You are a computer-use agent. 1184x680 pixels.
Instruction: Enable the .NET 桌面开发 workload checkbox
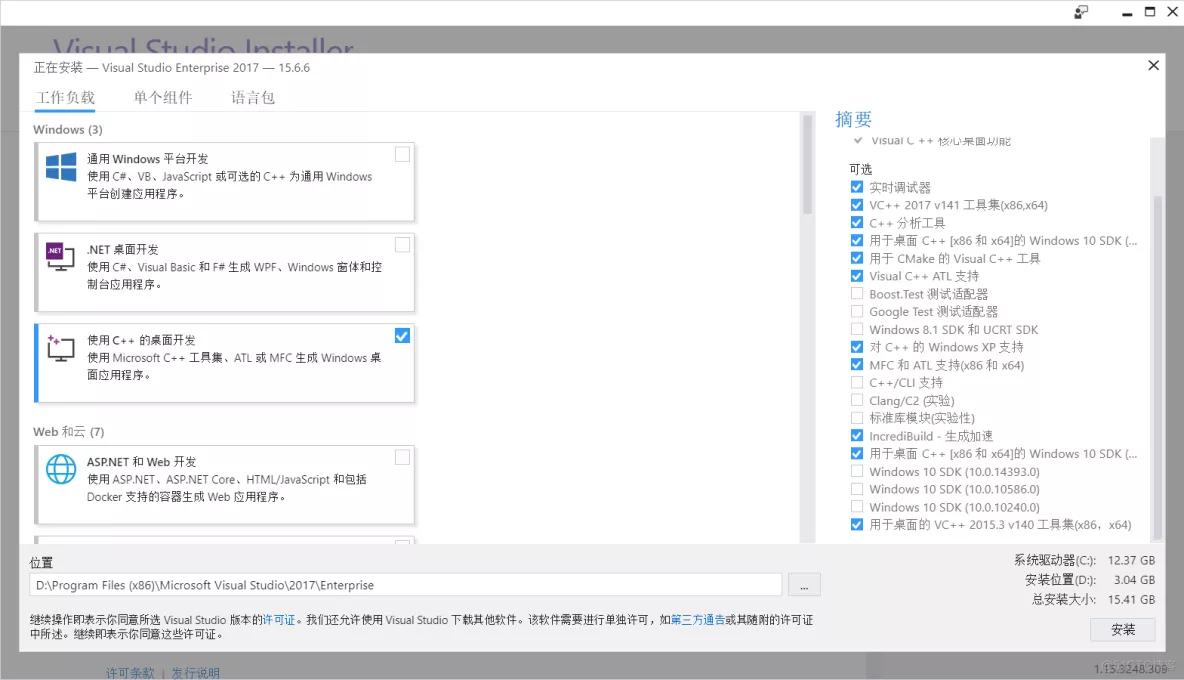pyautogui.click(x=402, y=245)
